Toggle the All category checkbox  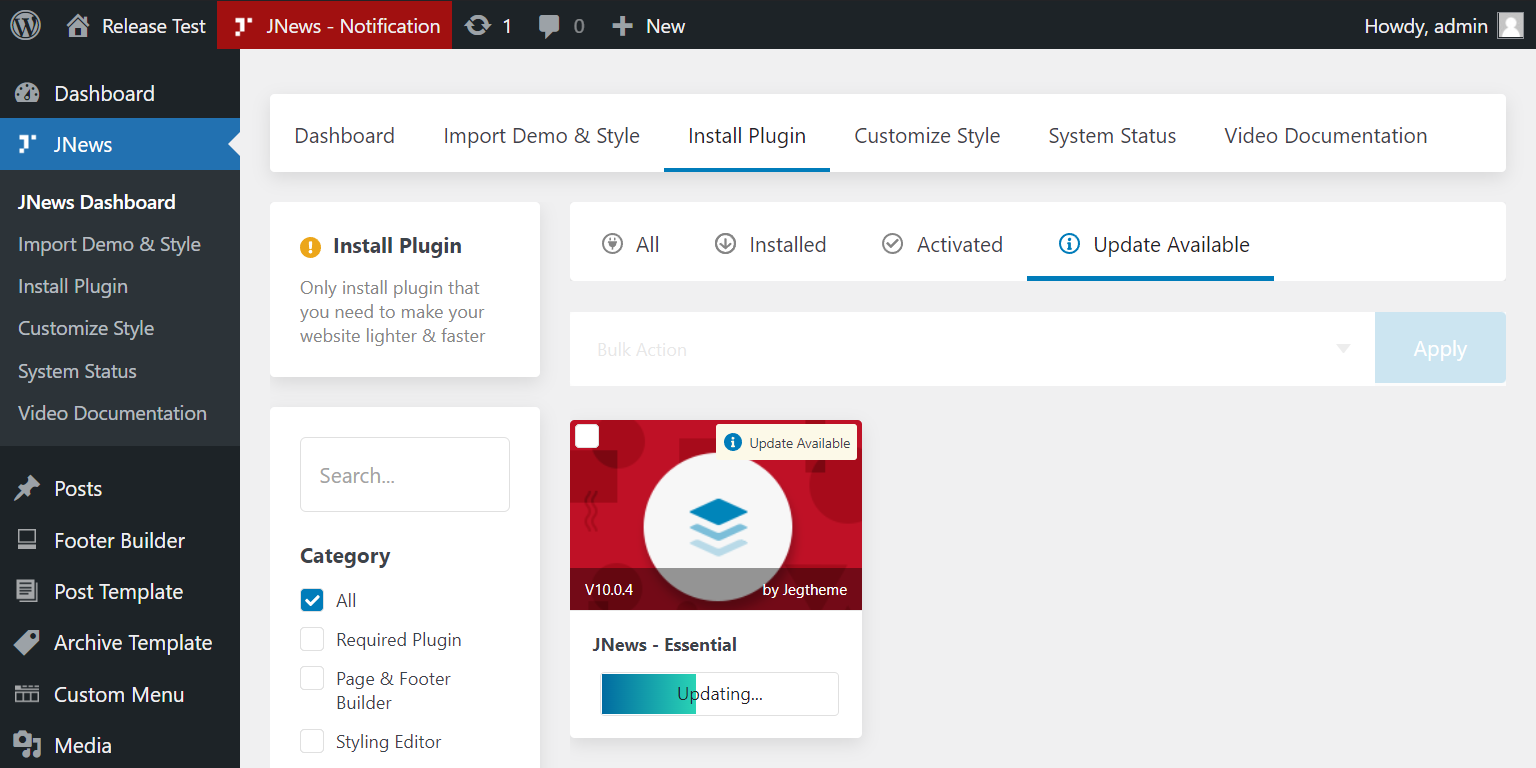(312, 600)
